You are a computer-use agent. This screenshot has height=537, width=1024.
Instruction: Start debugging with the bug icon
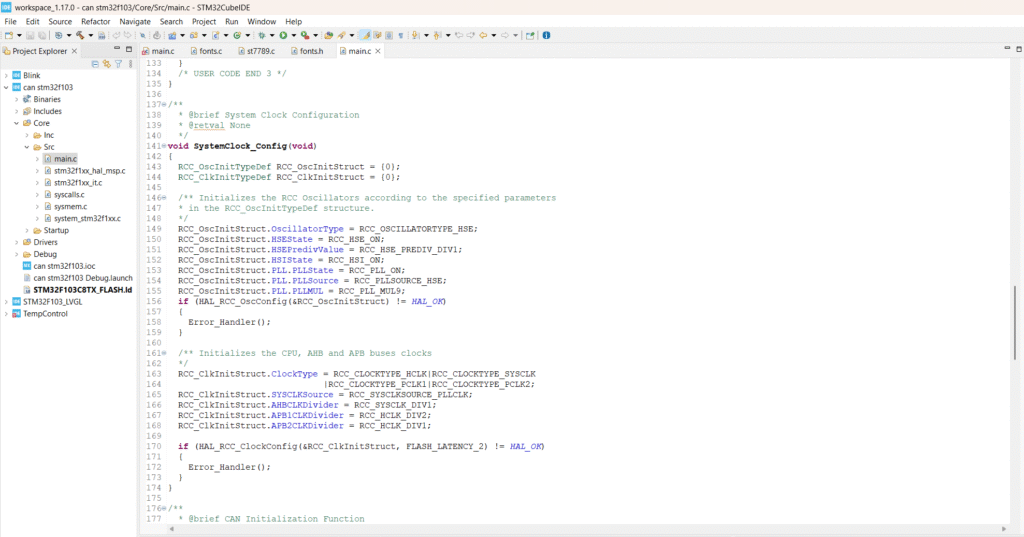coord(262,35)
